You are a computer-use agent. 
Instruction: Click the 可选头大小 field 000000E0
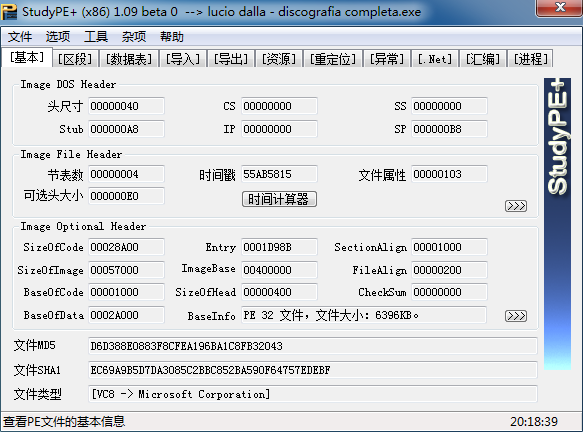pos(126,196)
